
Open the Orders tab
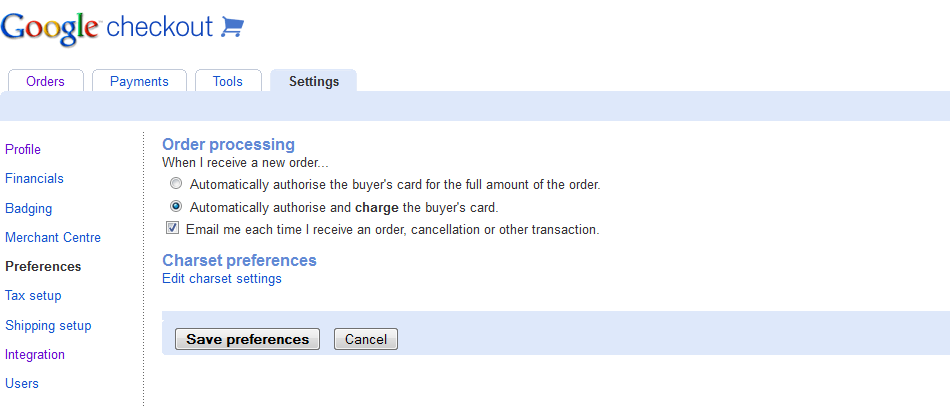[45, 81]
